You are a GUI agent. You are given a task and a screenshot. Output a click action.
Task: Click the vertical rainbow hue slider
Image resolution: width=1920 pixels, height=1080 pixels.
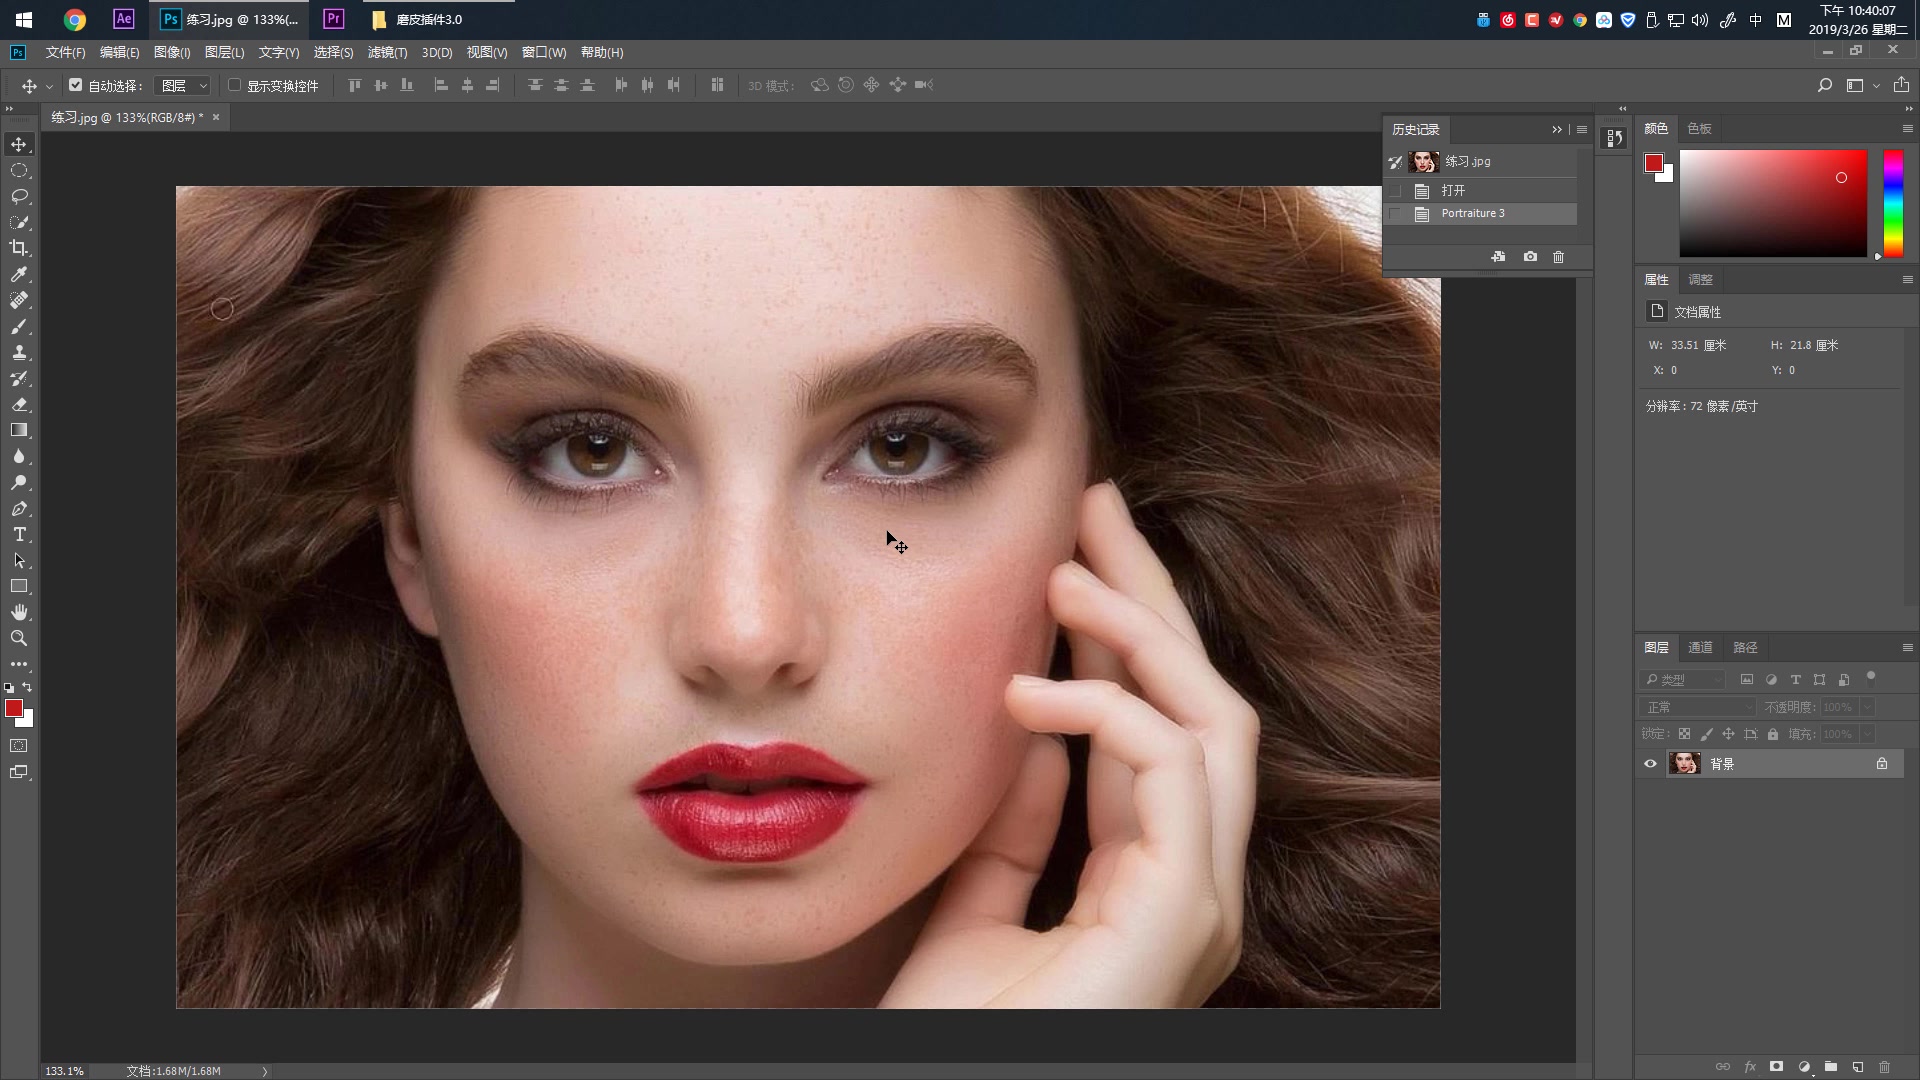[x=1893, y=203]
